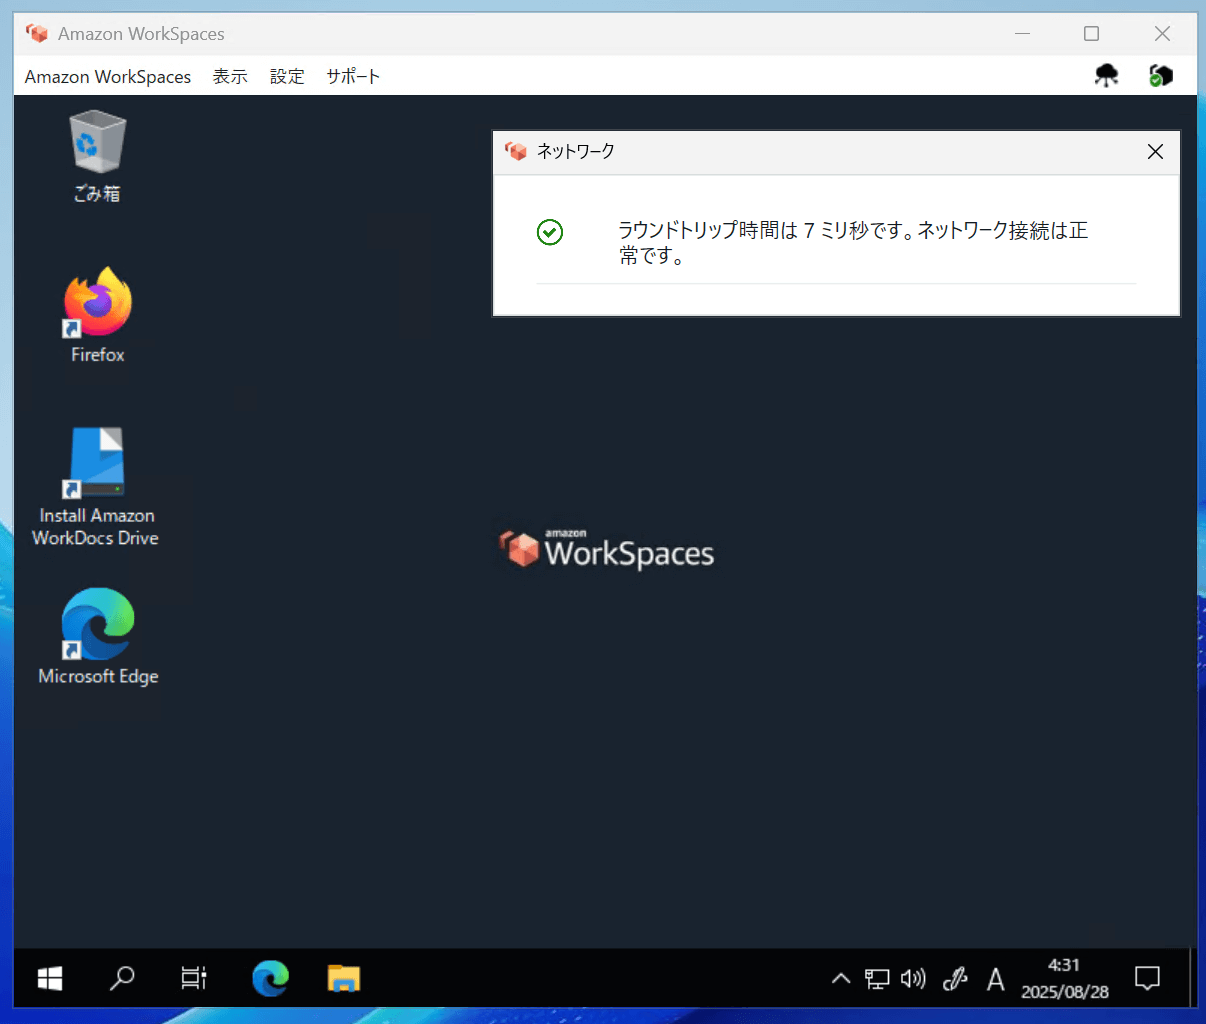Open File Explorer from taskbar

pyautogui.click(x=344, y=978)
